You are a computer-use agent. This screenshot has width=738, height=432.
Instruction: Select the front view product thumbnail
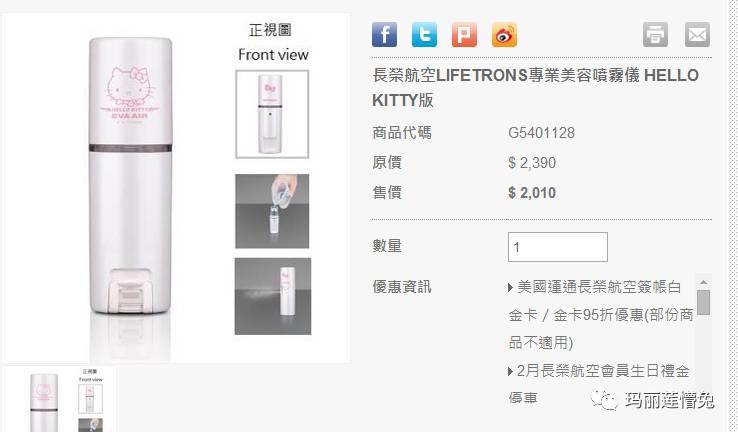coord(272,114)
